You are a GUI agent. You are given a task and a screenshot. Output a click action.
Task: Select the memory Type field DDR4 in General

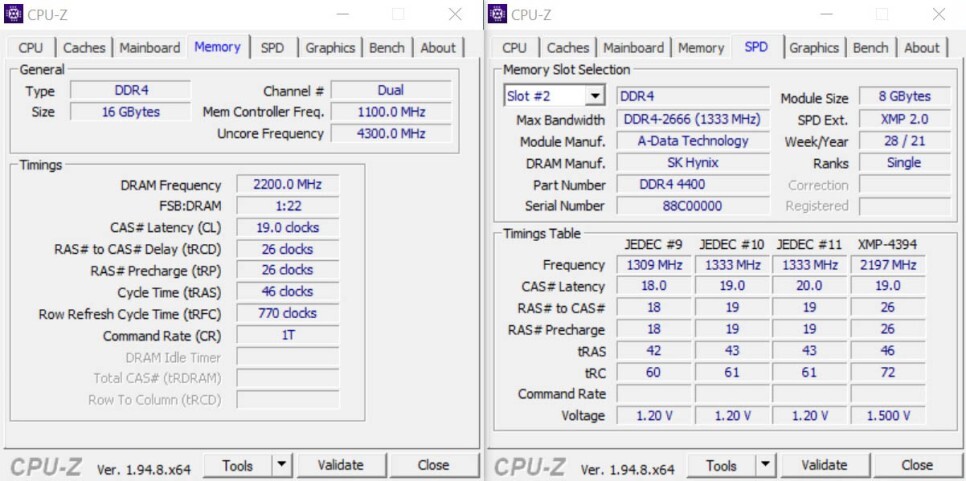click(131, 90)
